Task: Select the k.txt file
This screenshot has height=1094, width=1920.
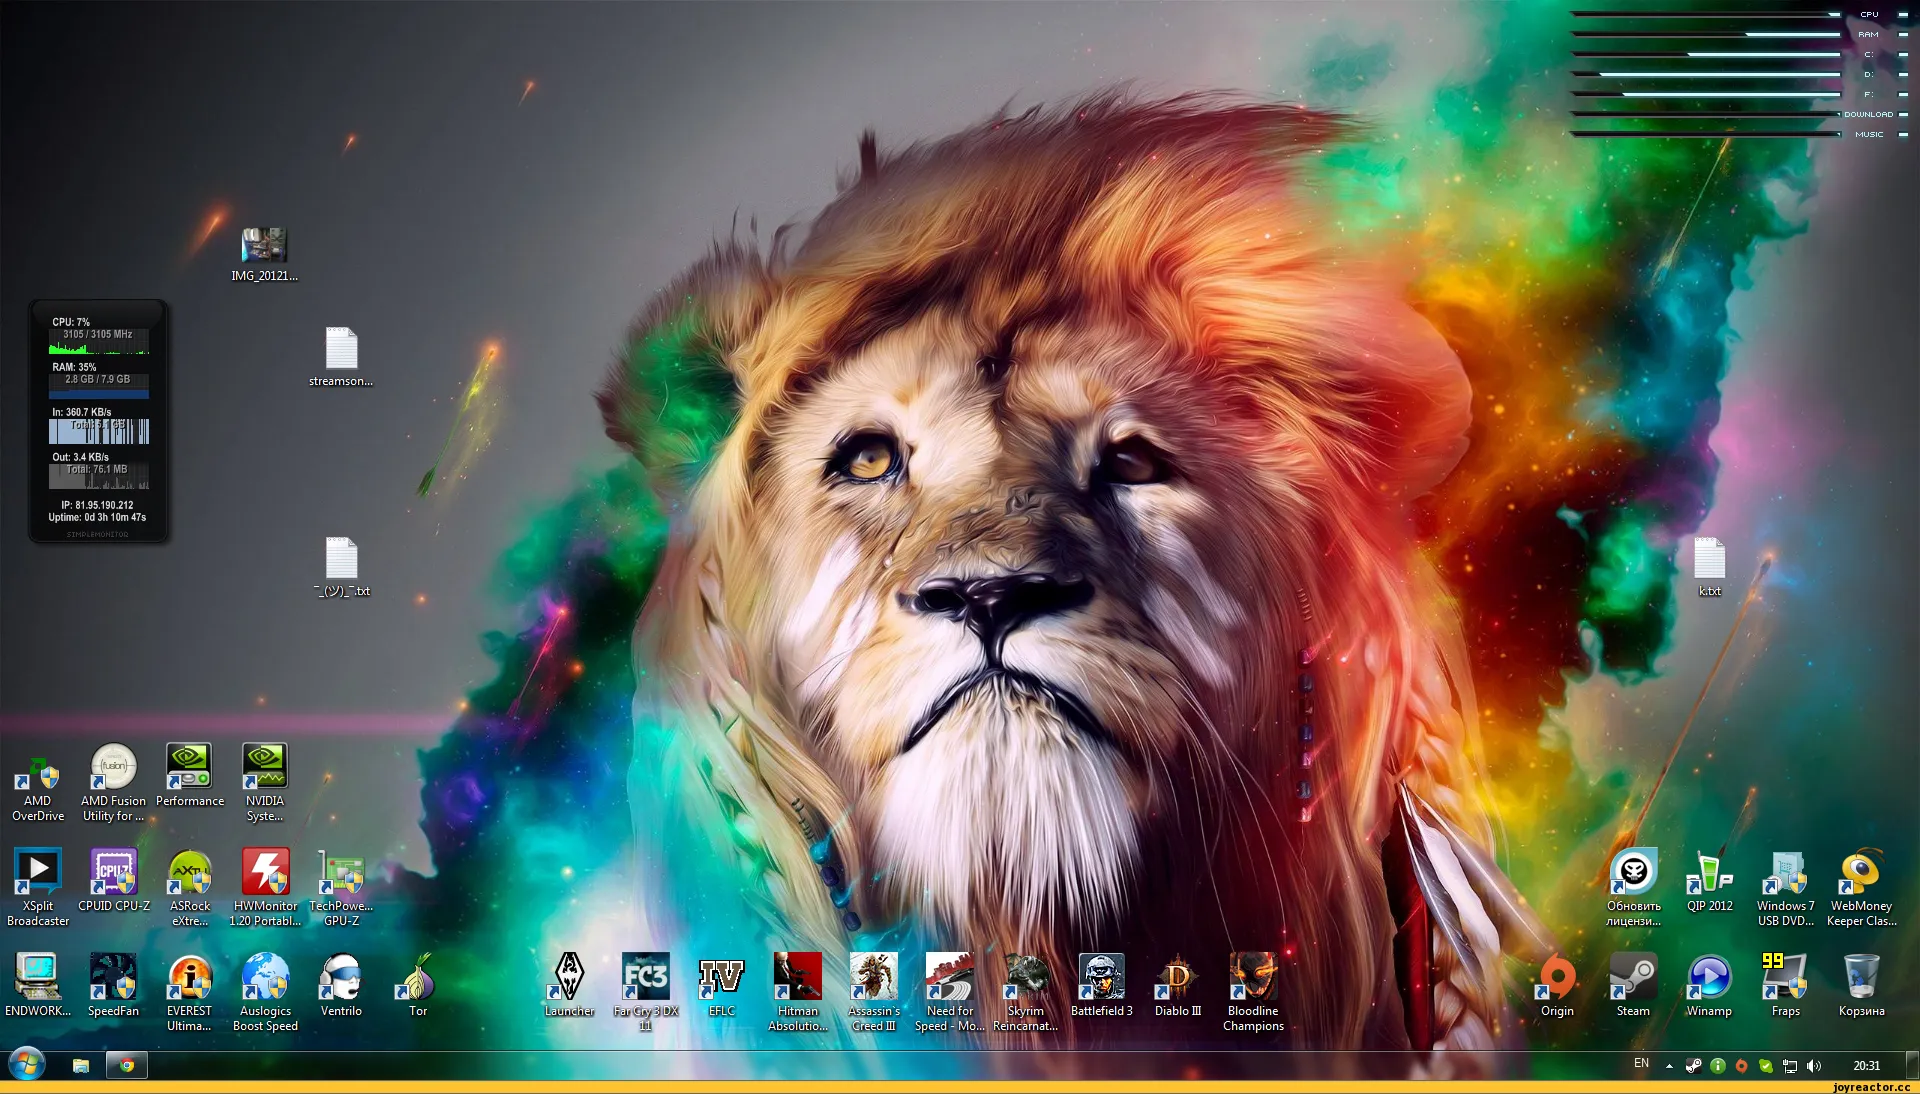Action: tap(1709, 567)
